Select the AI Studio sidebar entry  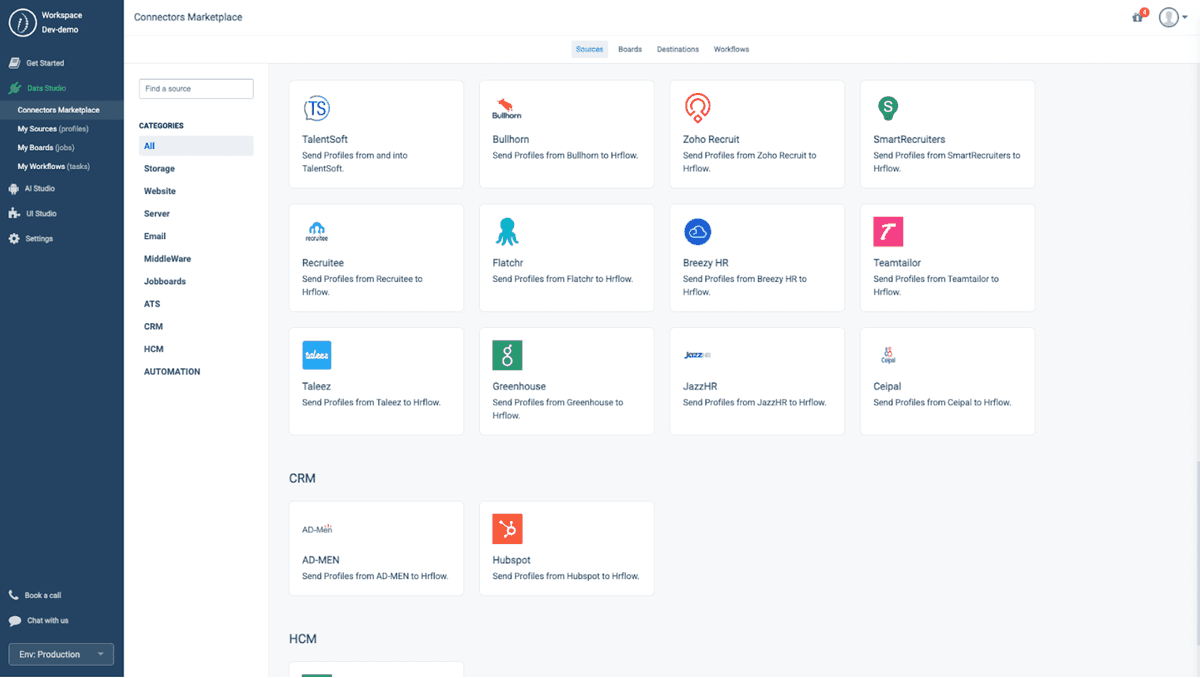(x=40, y=190)
